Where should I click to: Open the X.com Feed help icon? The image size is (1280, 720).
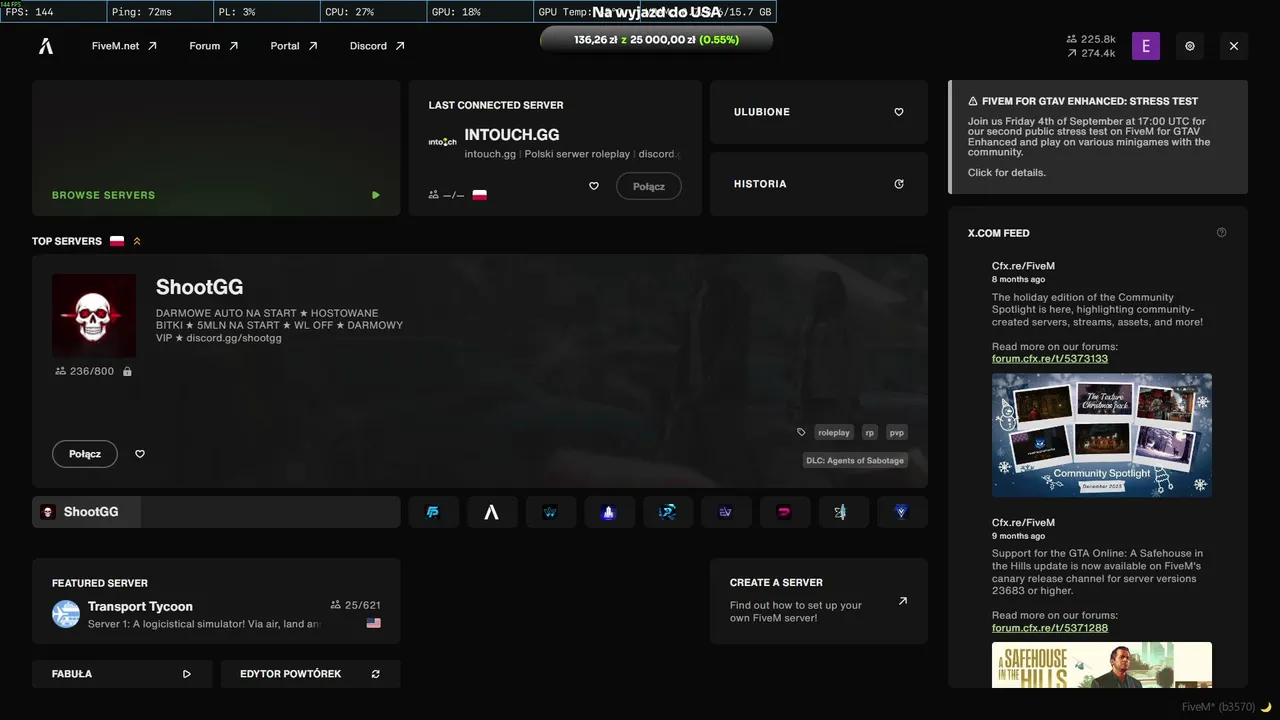pyautogui.click(x=1221, y=233)
